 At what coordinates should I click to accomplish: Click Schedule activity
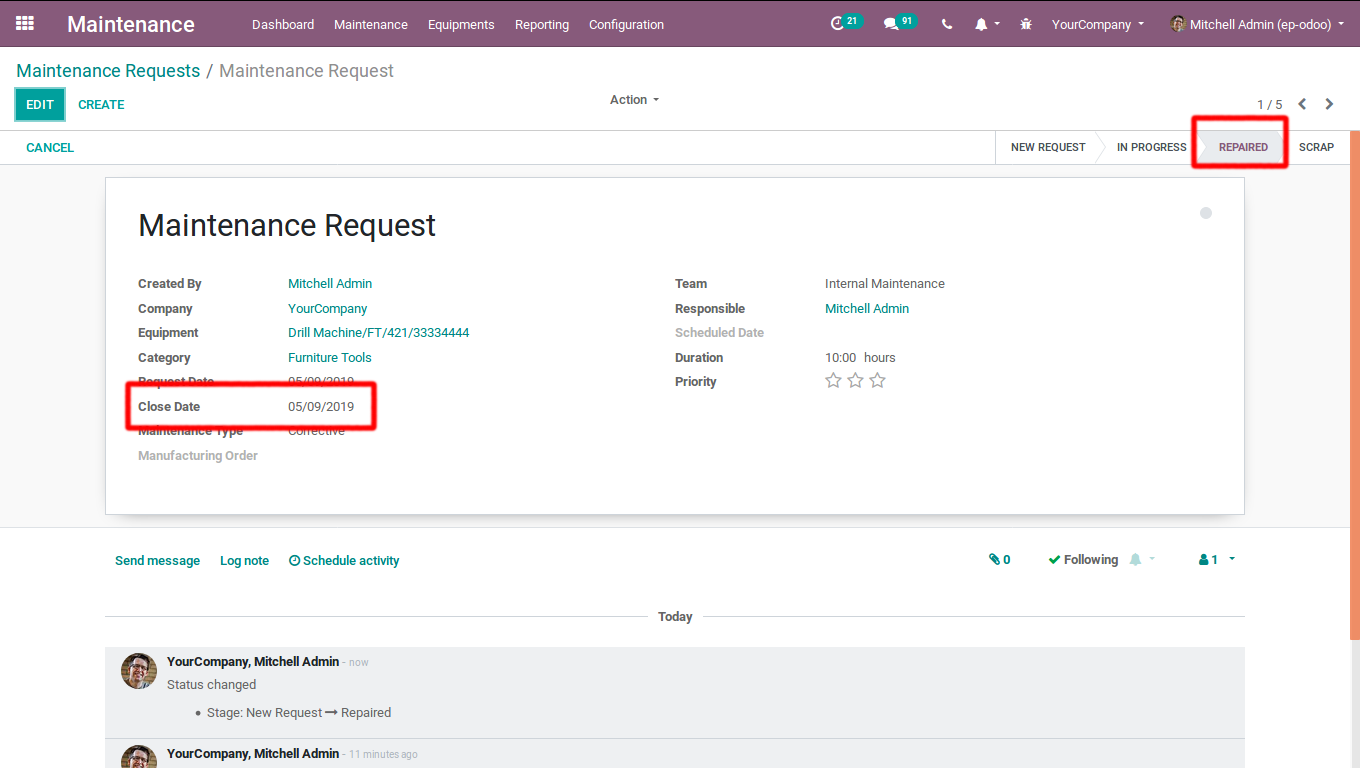pos(344,561)
